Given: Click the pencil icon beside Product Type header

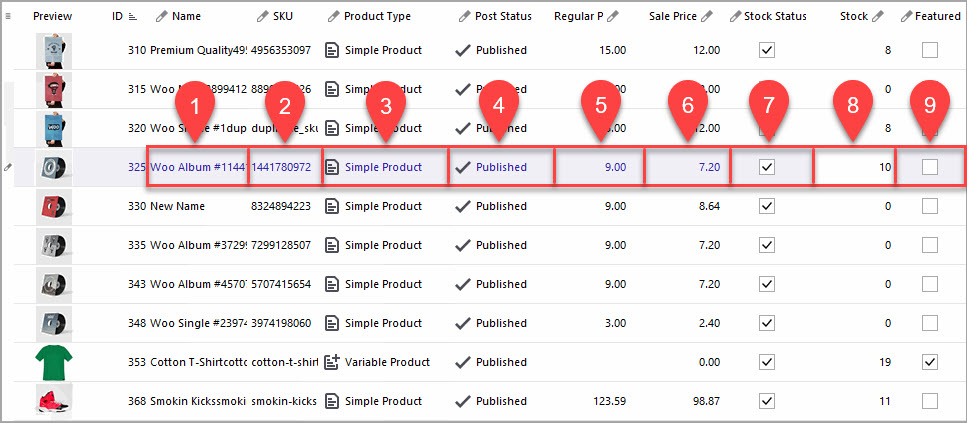Looking at the screenshot, I should pyautogui.click(x=333, y=16).
